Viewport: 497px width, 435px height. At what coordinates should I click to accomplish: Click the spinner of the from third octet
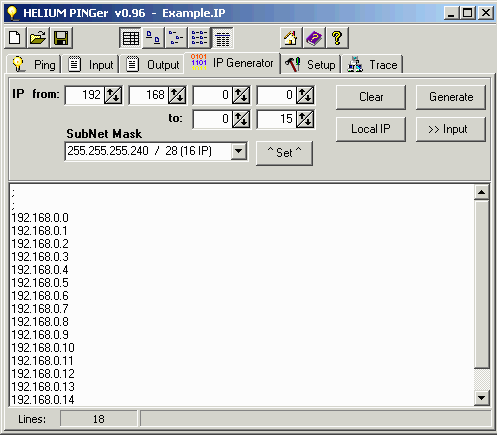(x=241, y=95)
